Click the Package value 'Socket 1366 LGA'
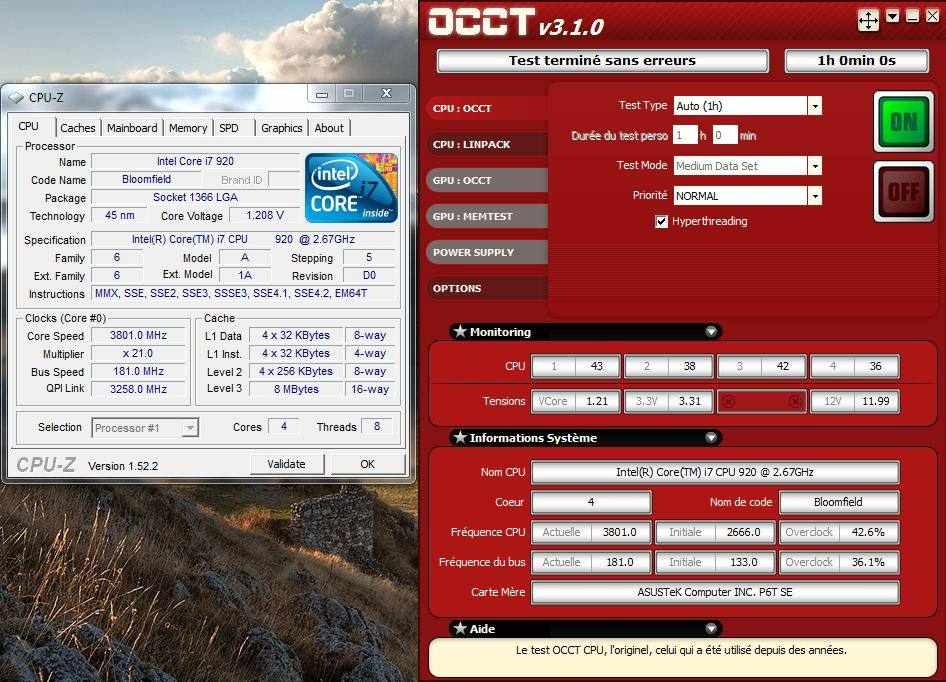This screenshot has height=682, width=946. 195,197
